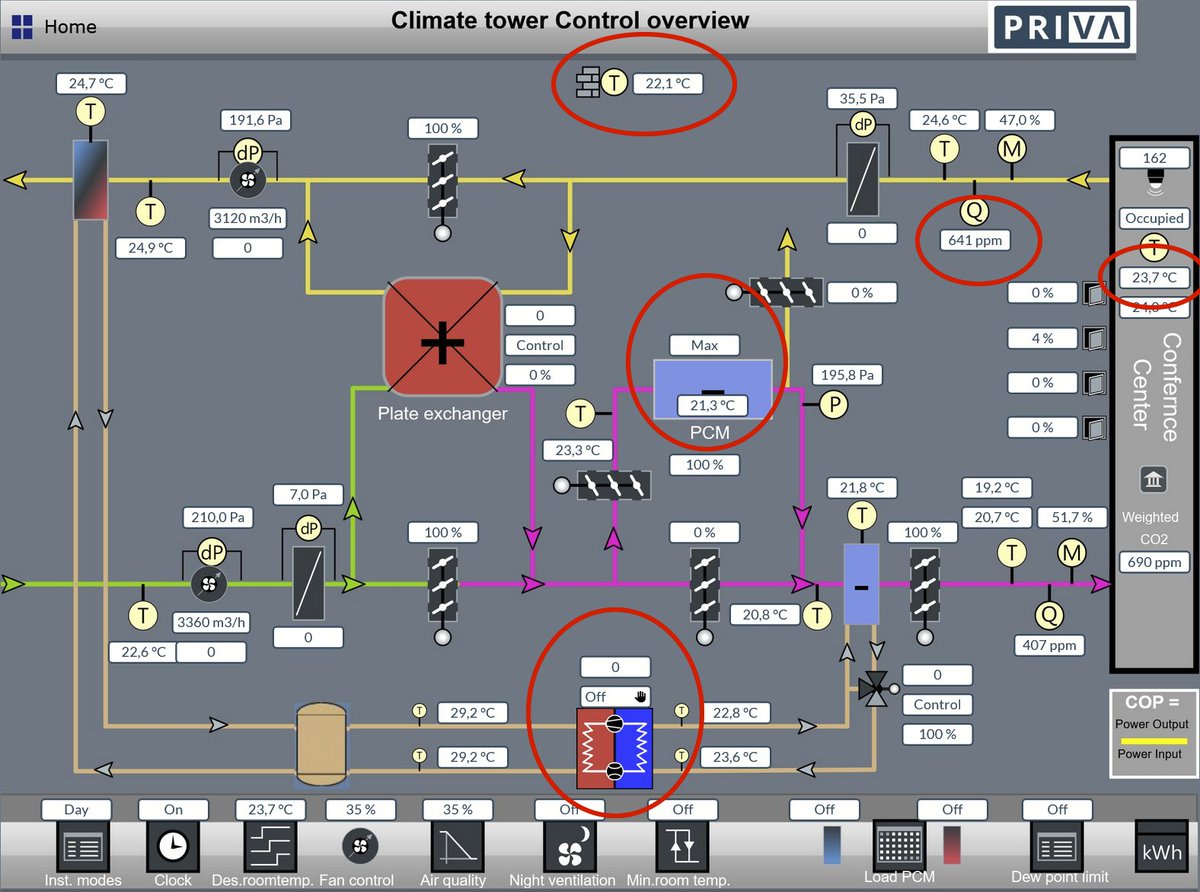Image resolution: width=1200 pixels, height=892 pixels.
Task: Click the Air quality 35 % field
Action: tap(456, 809)
